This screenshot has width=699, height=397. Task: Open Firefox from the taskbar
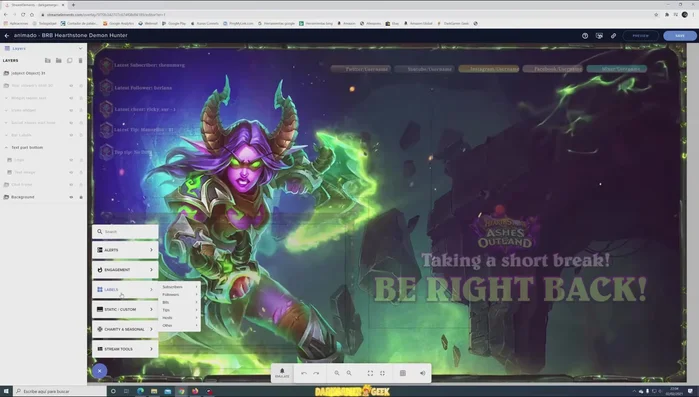click(x=195, y=391)
